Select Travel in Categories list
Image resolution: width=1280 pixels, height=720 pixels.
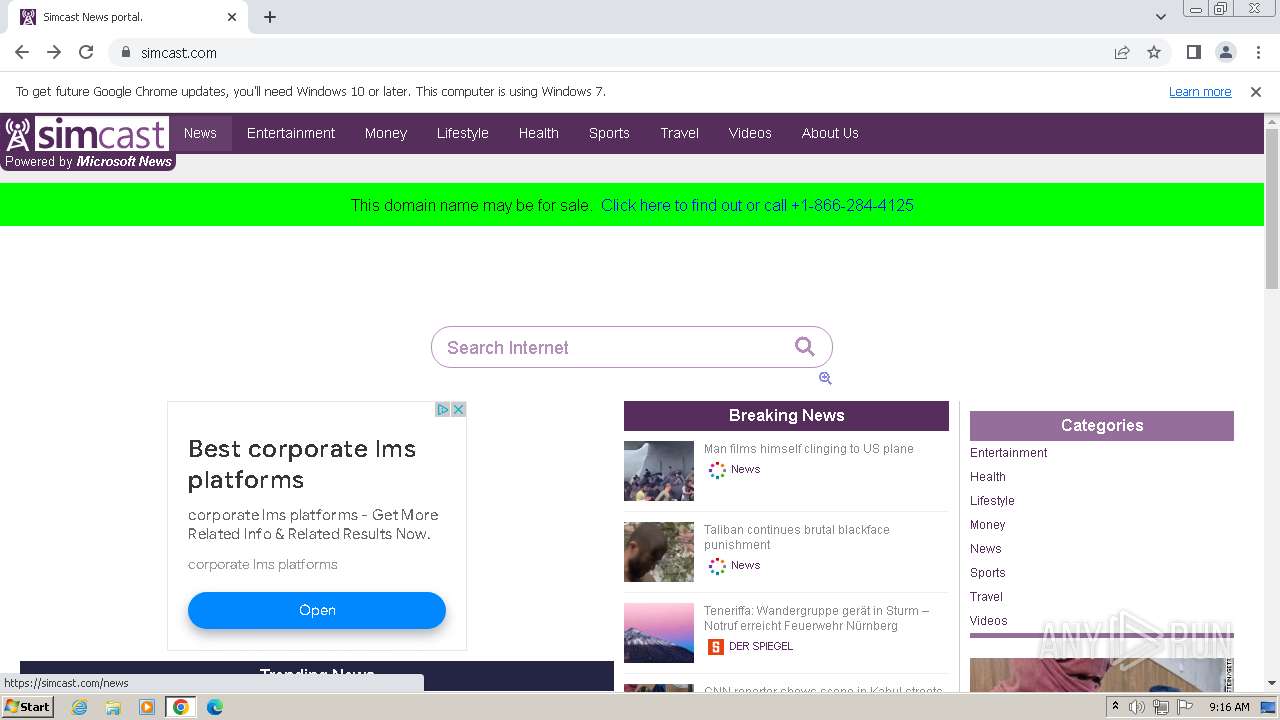986,597
